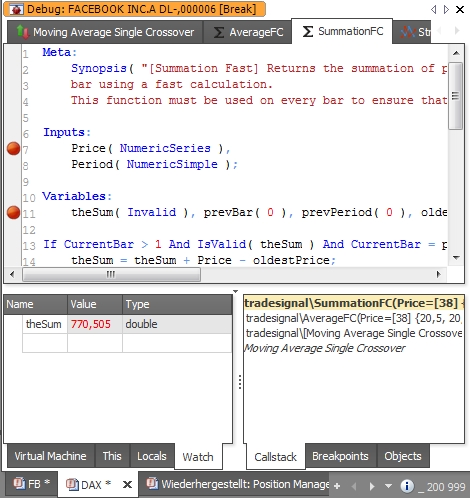Click the Inputs keyword on line 6
Screen dimensions: 470x498
click(x=64, y=132)
